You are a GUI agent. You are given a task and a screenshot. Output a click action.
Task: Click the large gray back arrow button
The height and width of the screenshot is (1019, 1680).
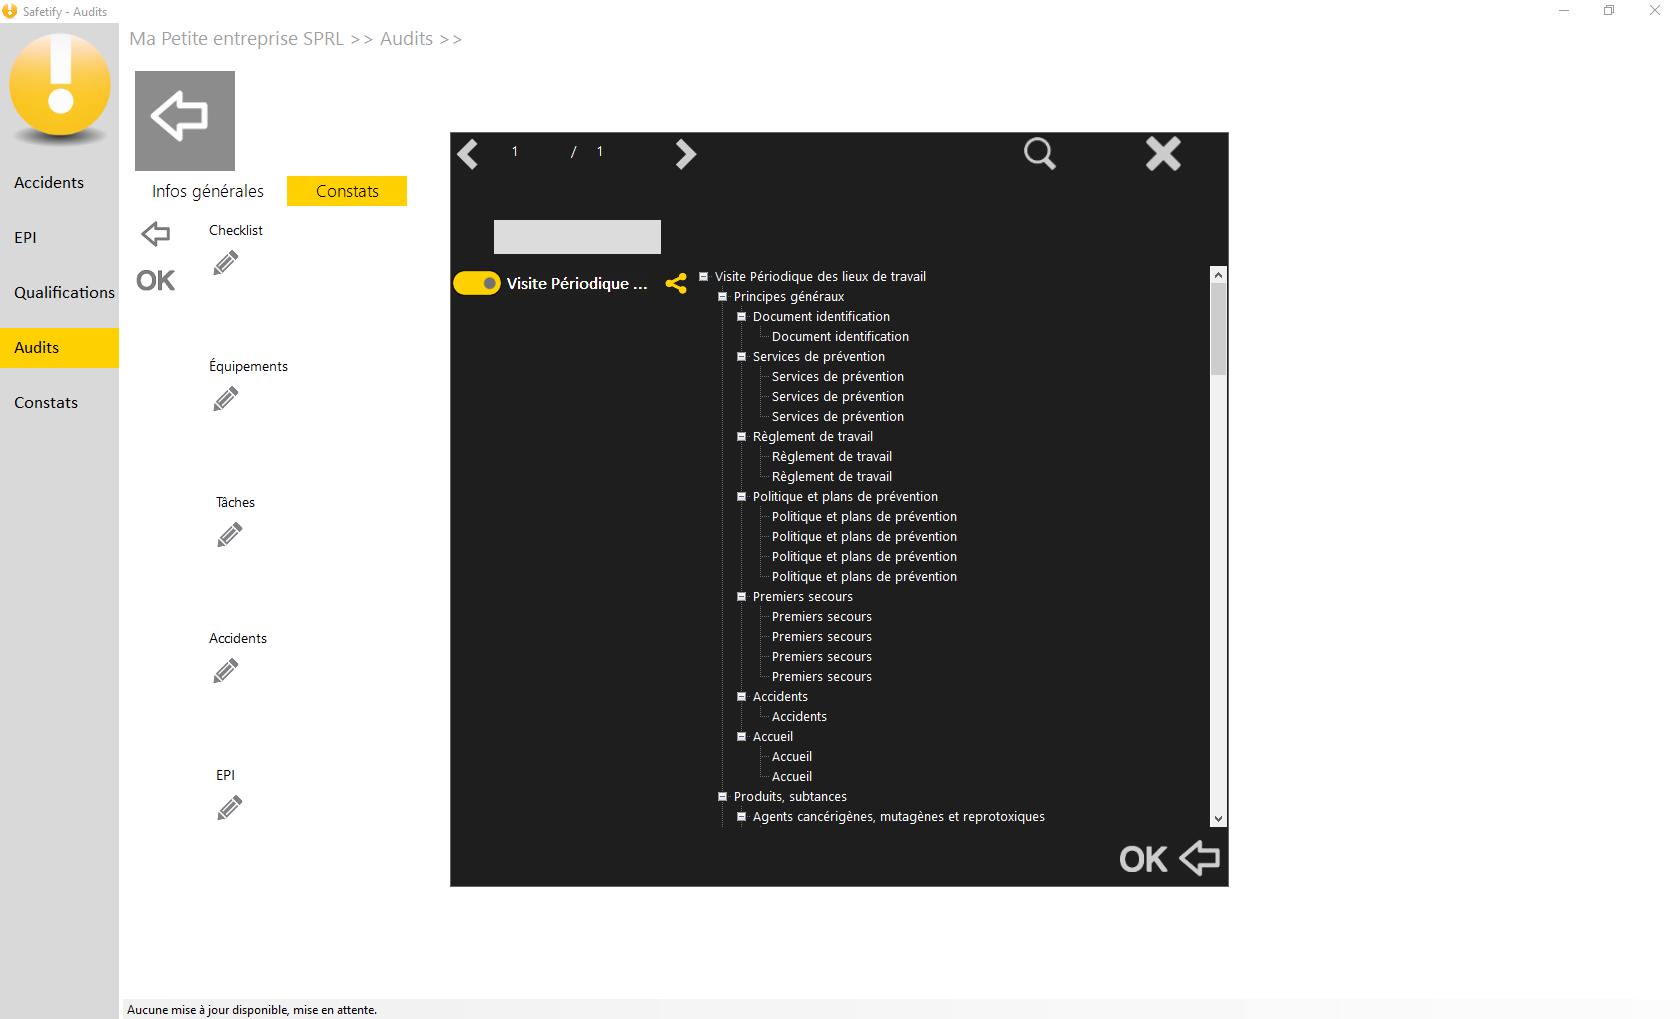click(x=185, y=120)
